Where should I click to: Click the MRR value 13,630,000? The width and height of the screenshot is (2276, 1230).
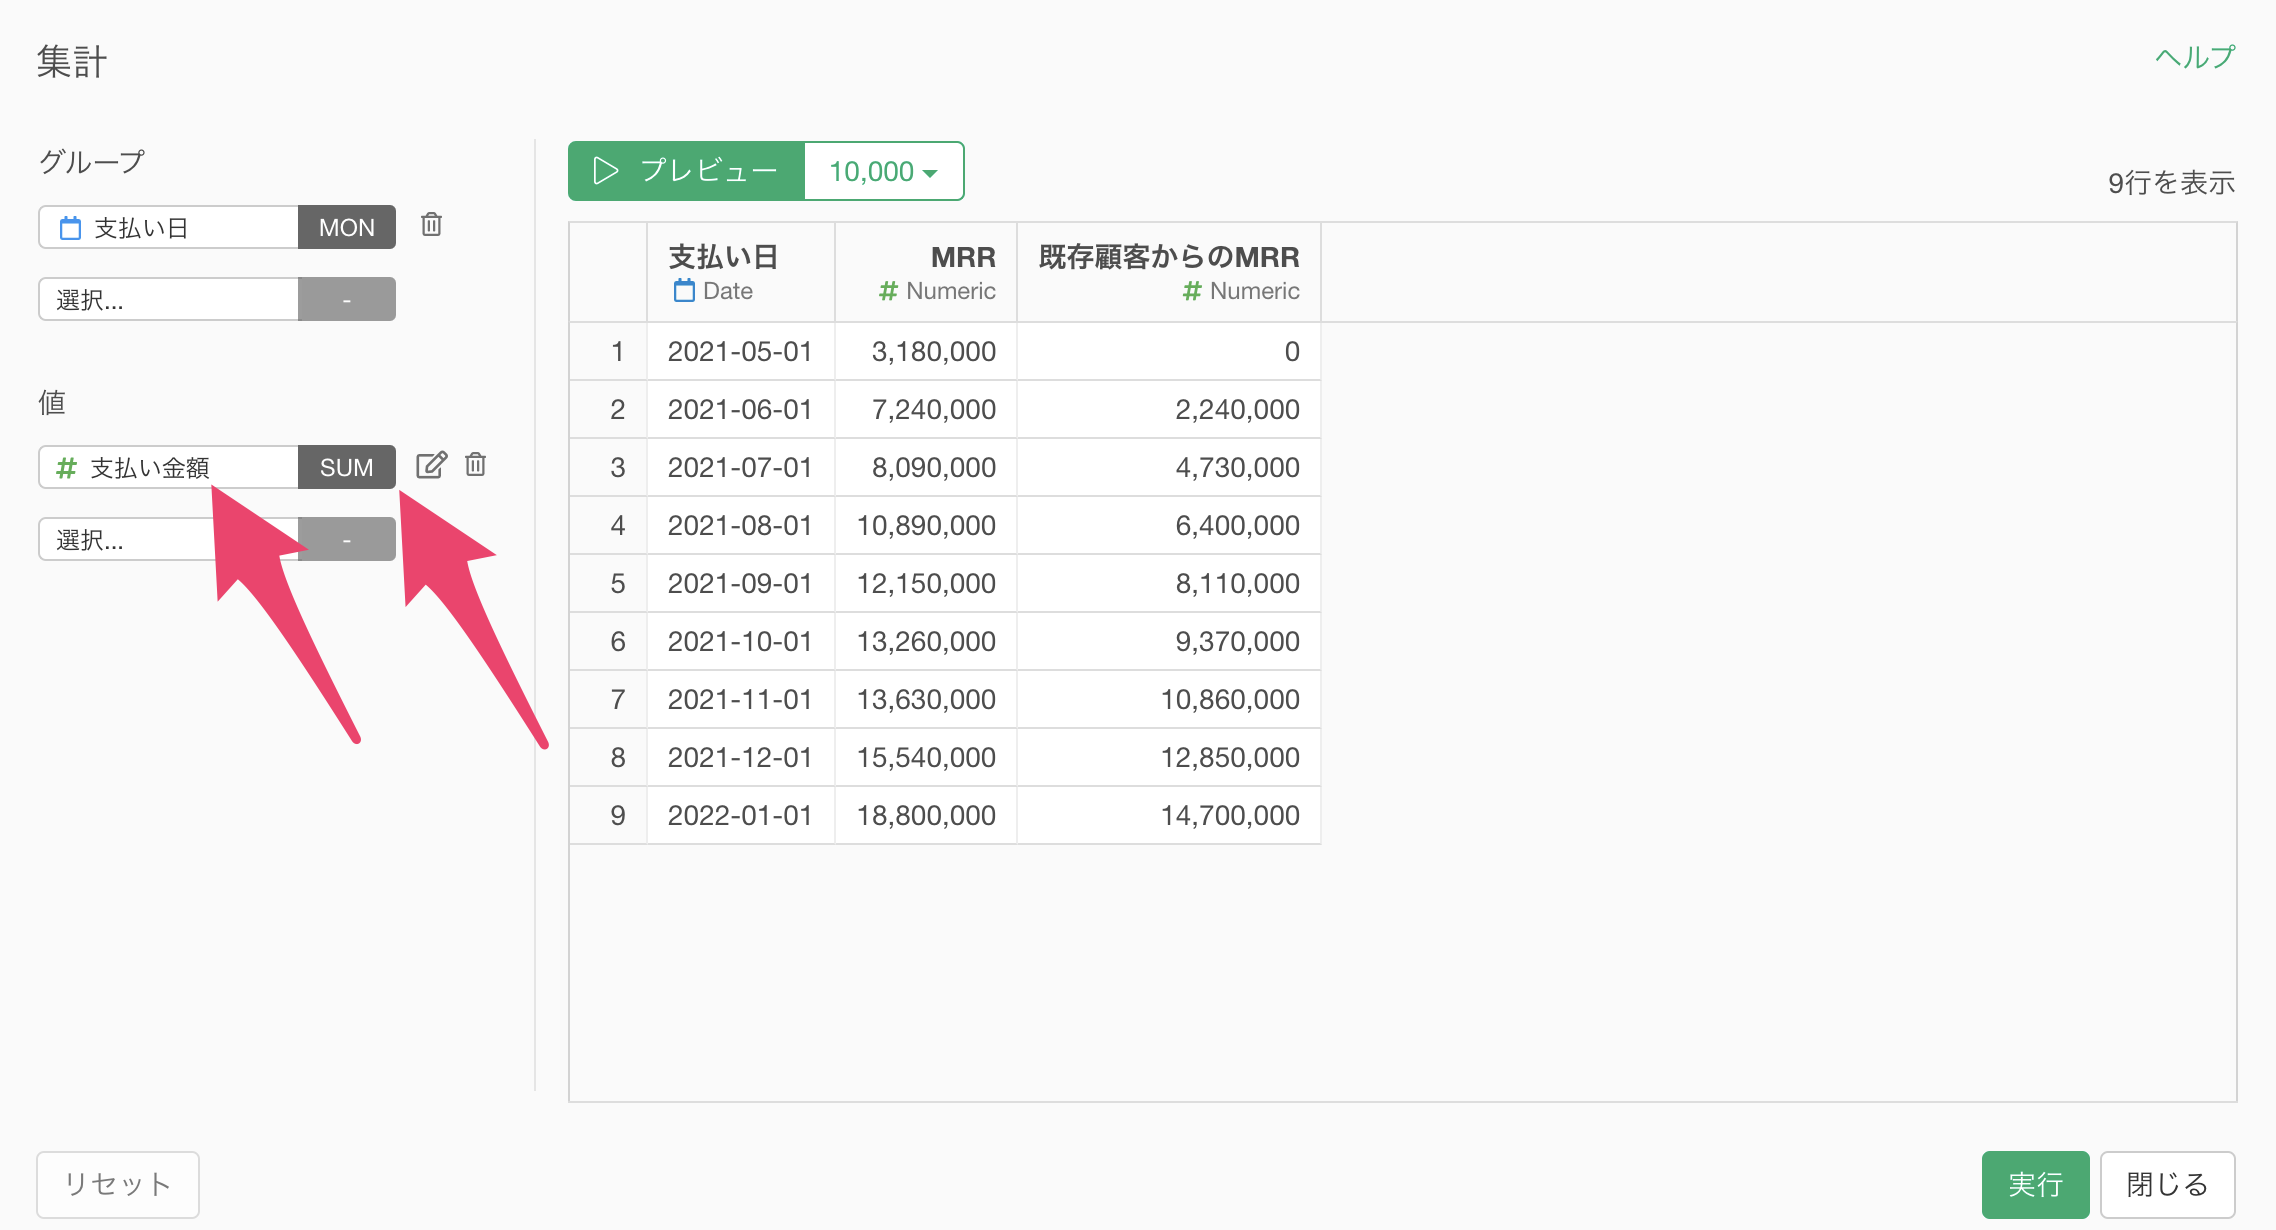pyautogui.click(x=926, y=699)
